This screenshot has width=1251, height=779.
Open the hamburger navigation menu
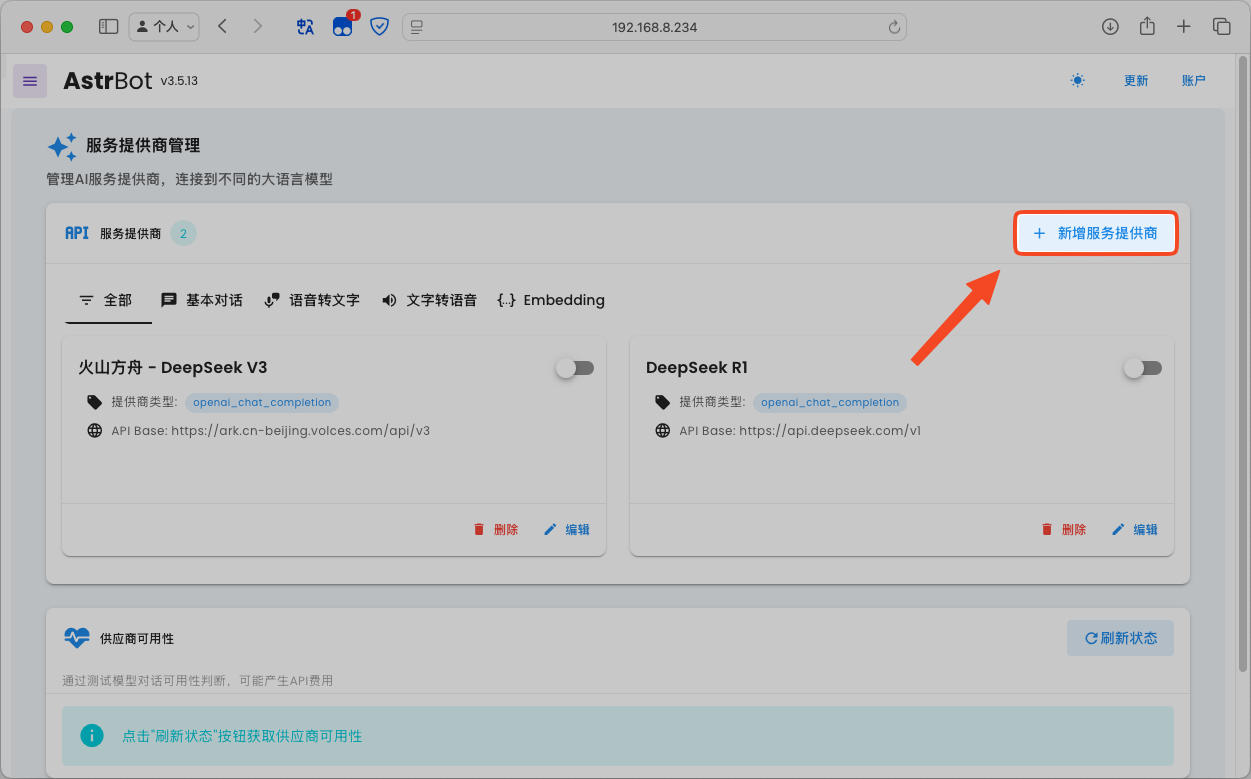pos(30,81)
